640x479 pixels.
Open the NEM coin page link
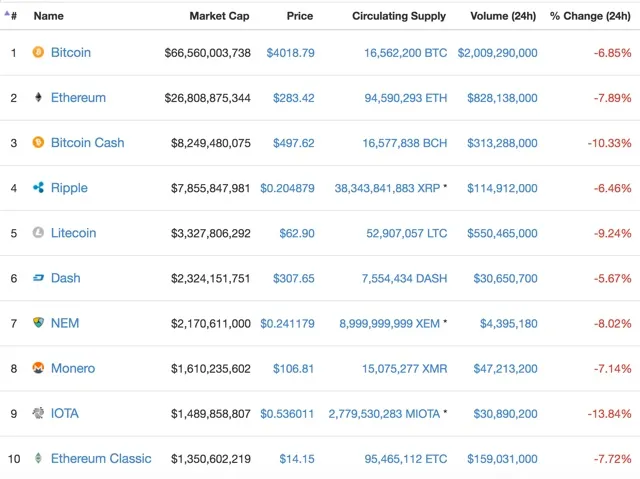click(x=65, y=323)
